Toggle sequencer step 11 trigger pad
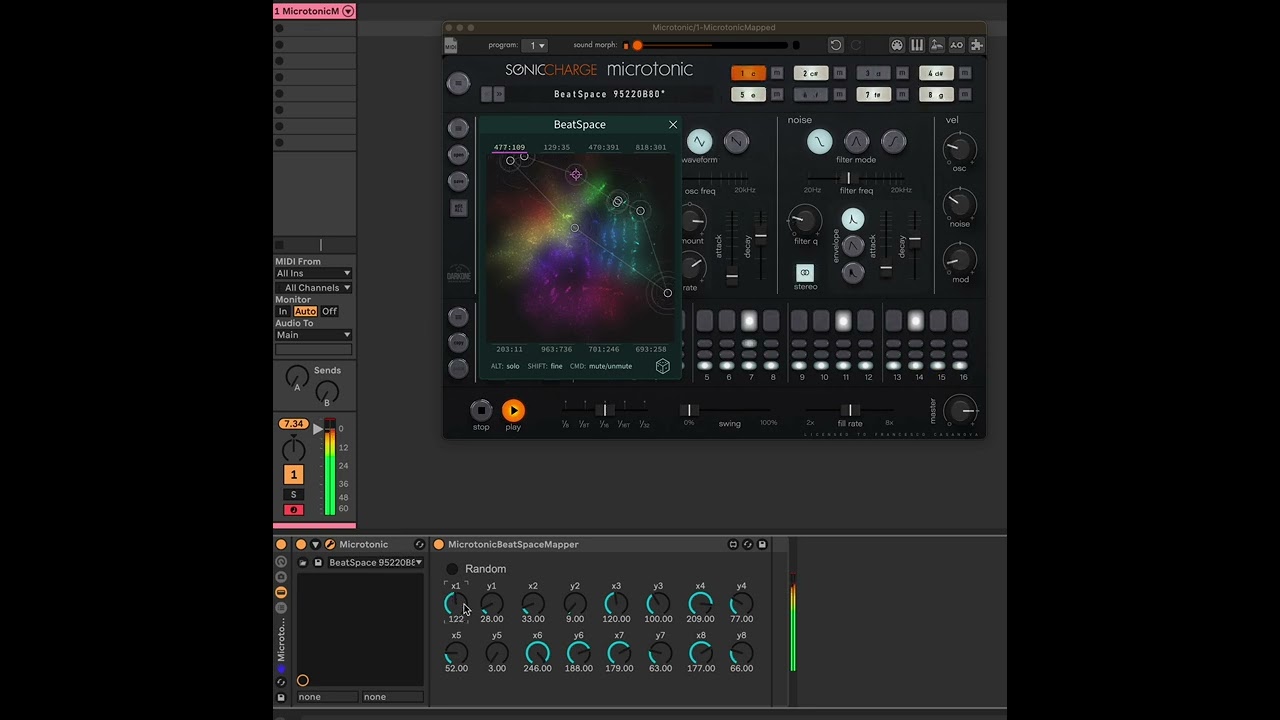The width and height of the screenshot is (1280, 720). [843, 320]
